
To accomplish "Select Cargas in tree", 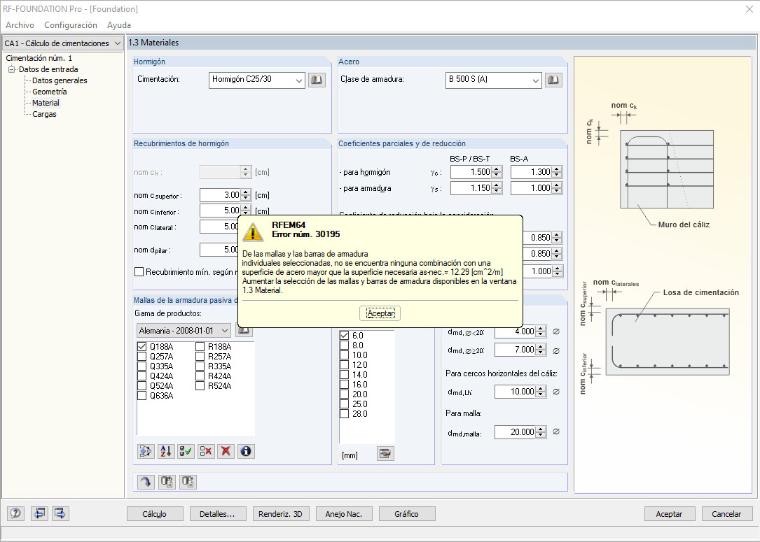I will coord(44,114).
